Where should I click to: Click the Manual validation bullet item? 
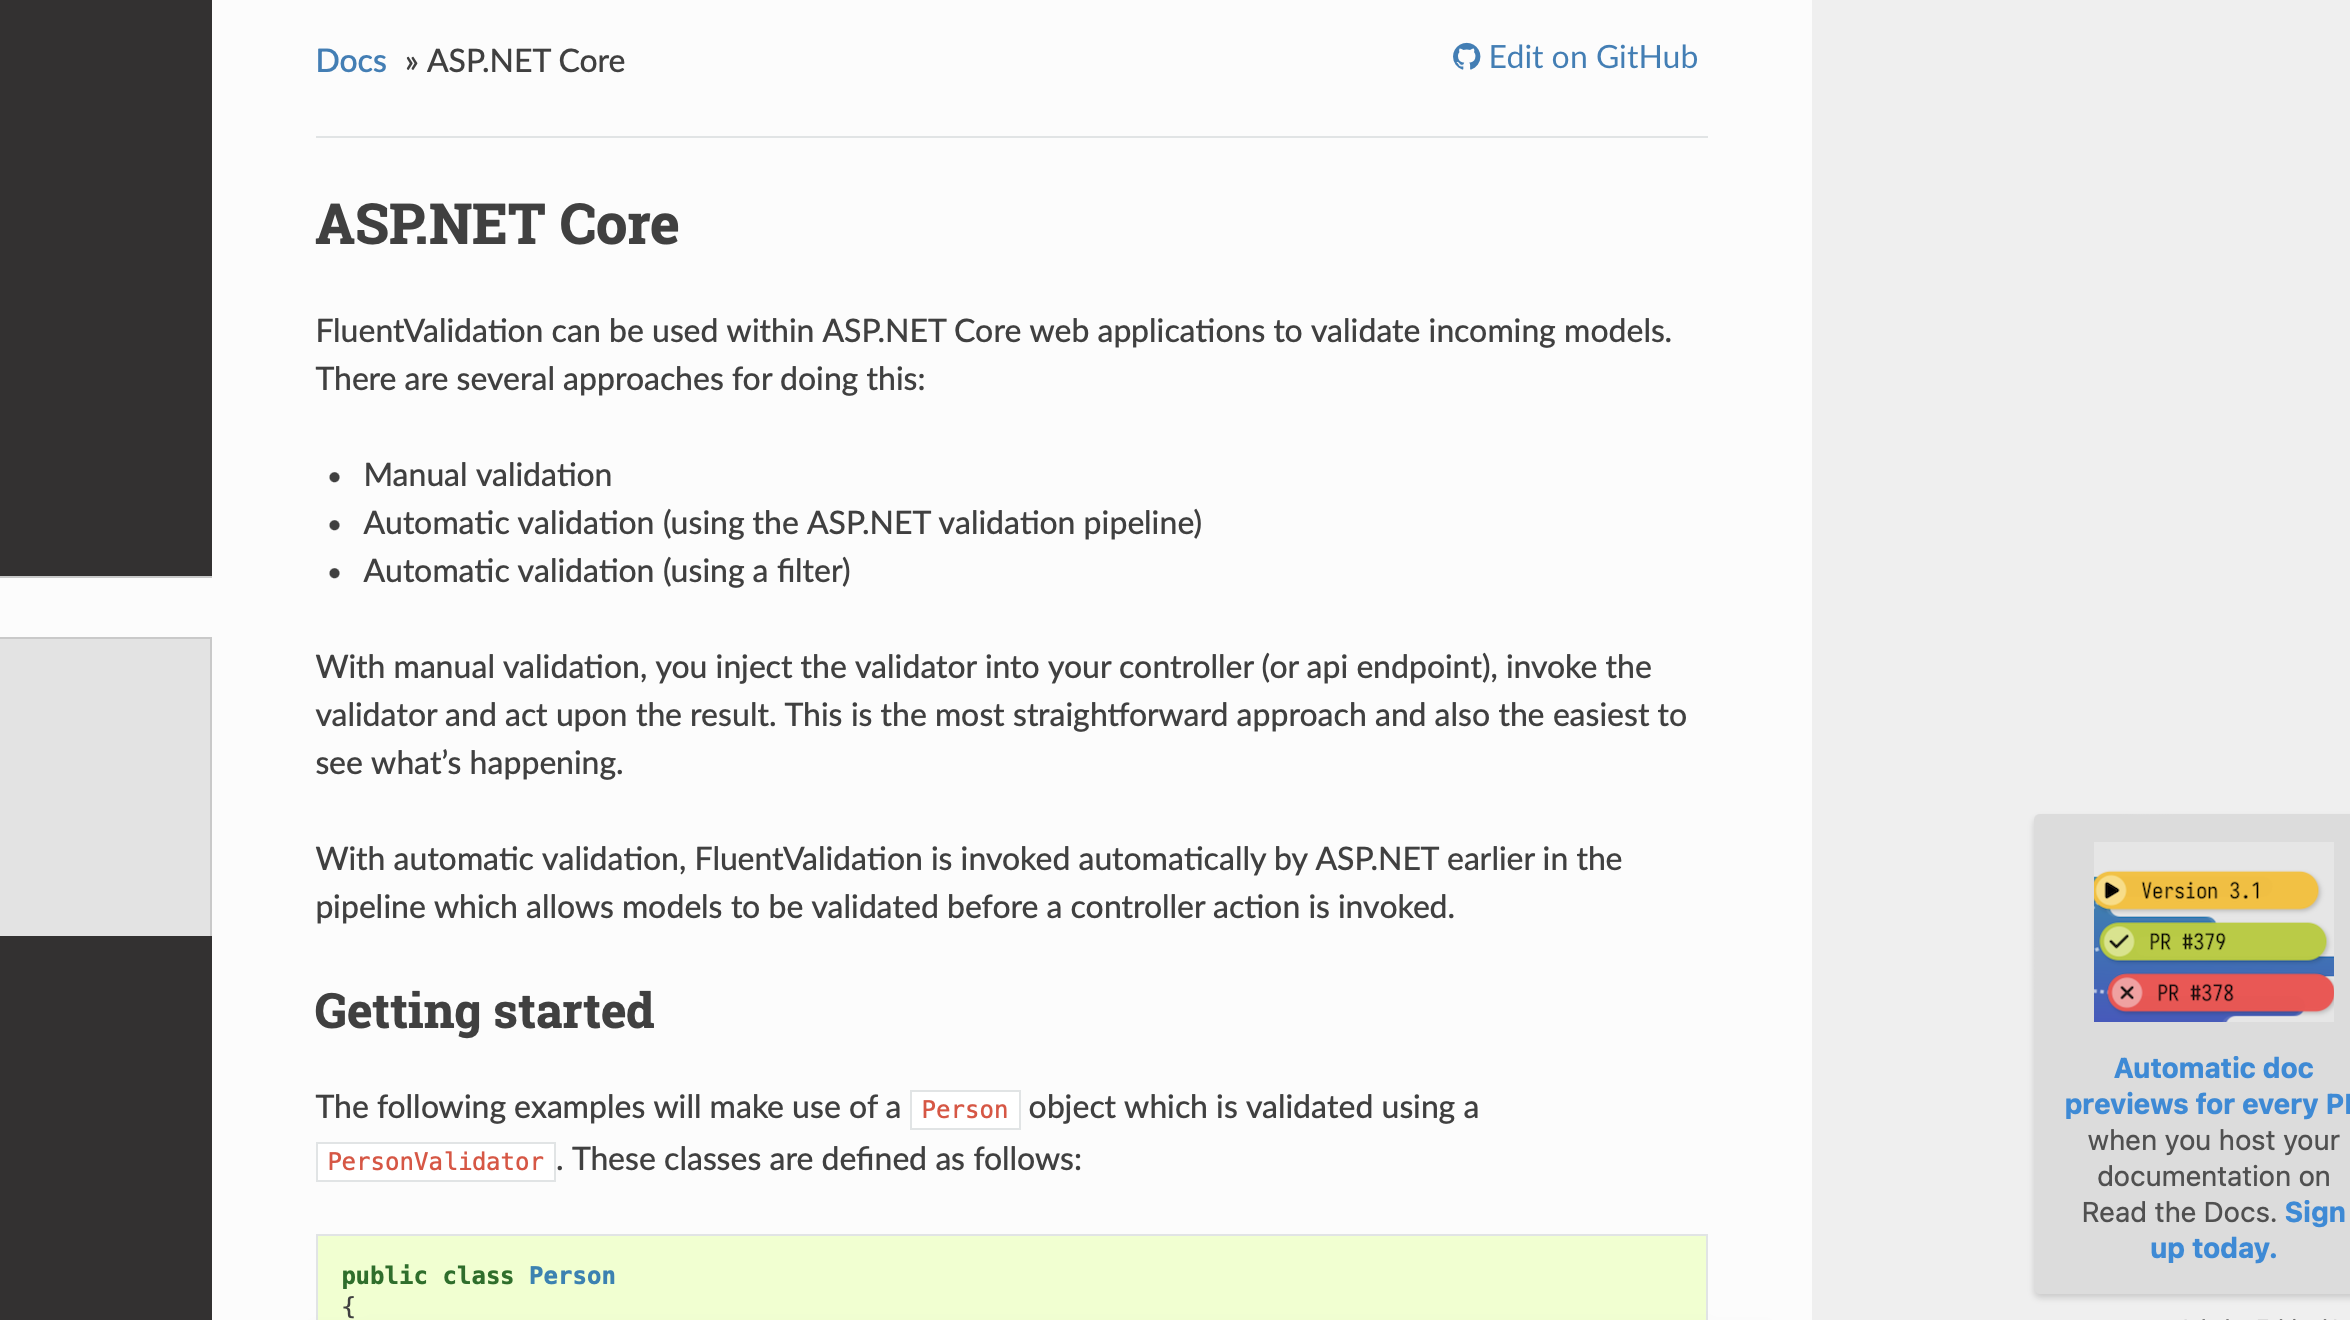tap(487, 475)
